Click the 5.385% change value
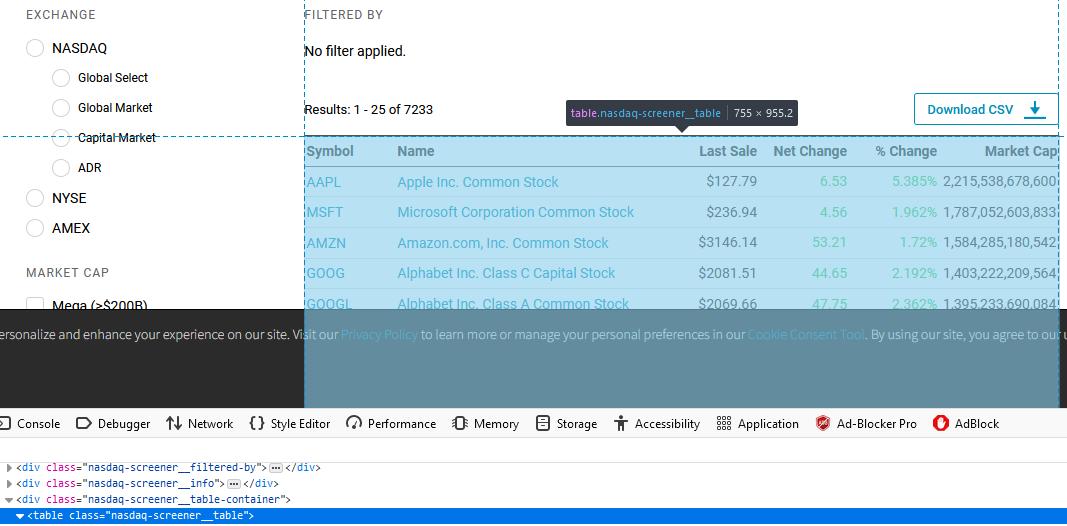Screen dimensions: 1067x526 tap(915, 182)
